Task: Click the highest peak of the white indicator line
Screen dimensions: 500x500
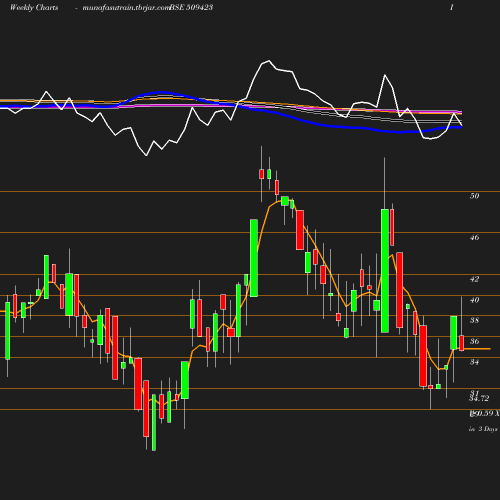Action: click(x=269, y=61)
